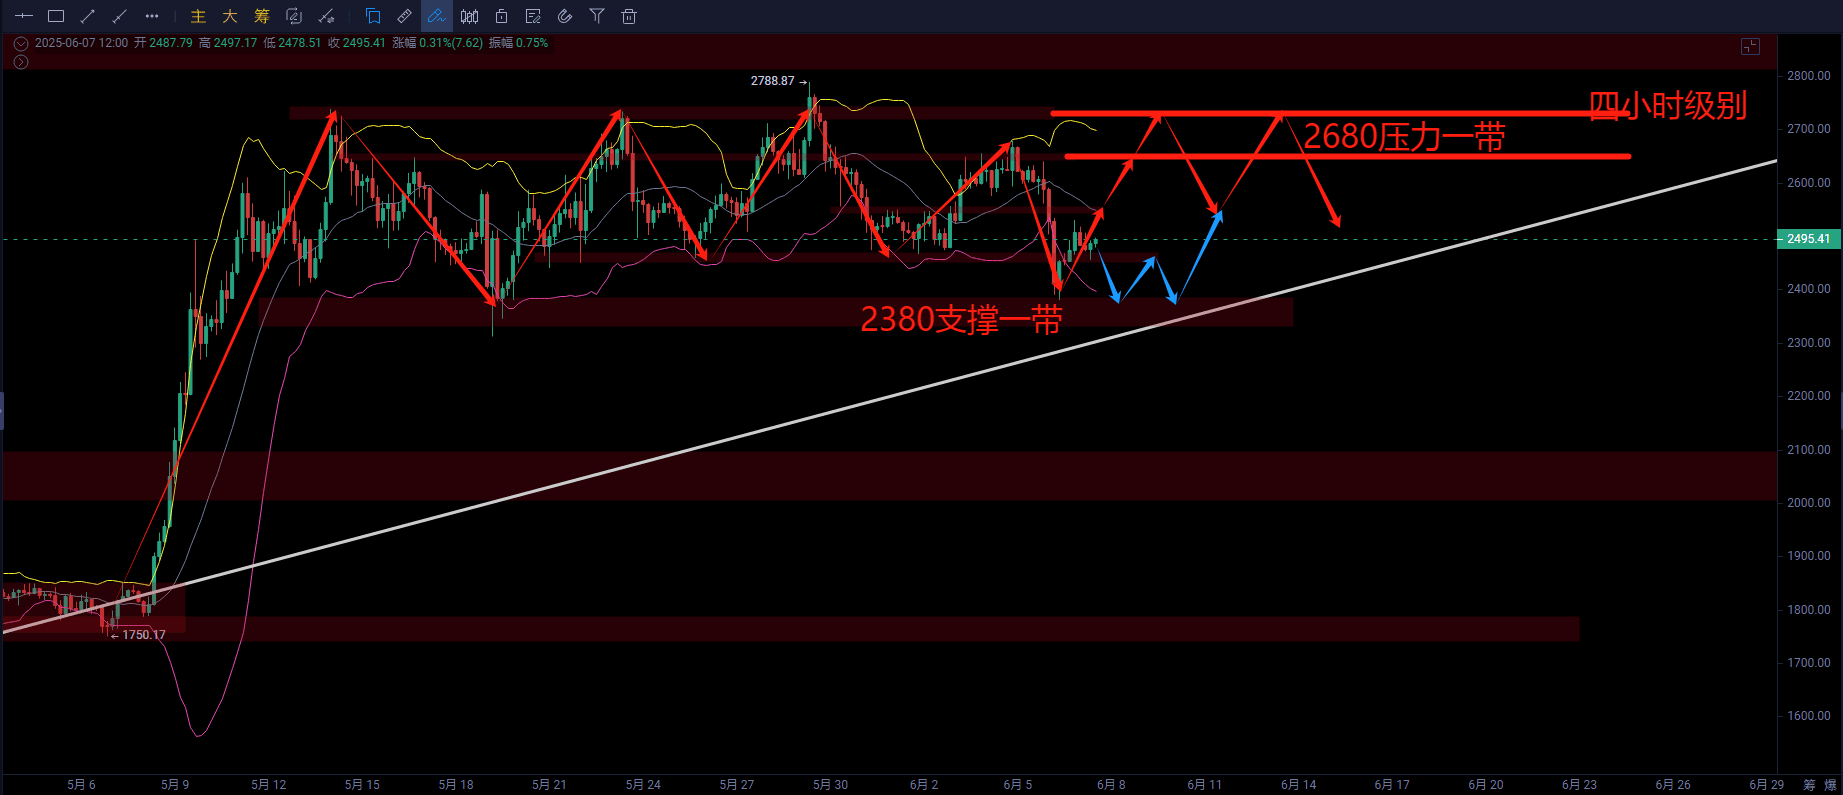Click the line-with-lock drawing icon
This screenshot has height=795, width=1843.
326,16
